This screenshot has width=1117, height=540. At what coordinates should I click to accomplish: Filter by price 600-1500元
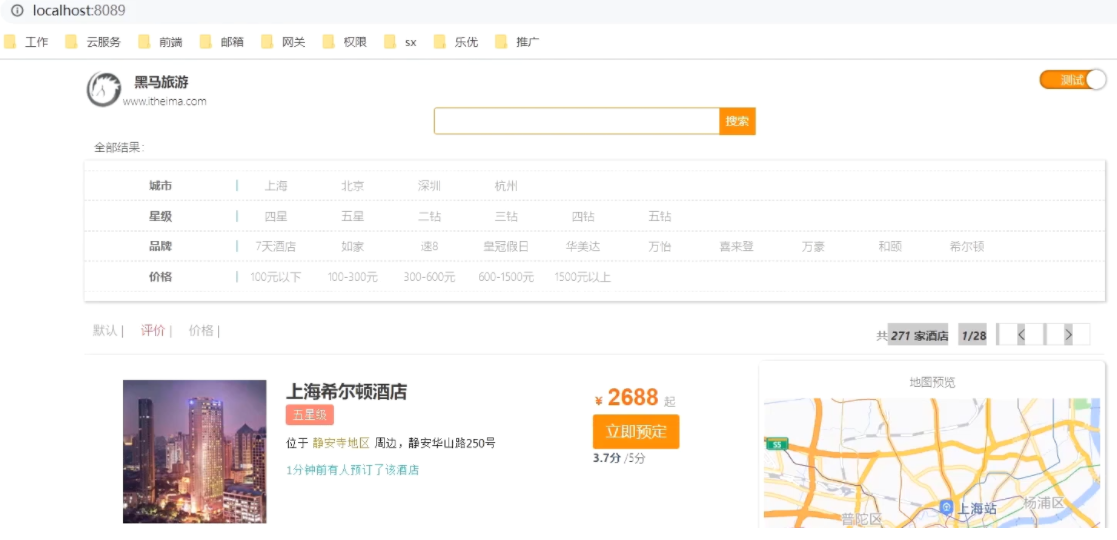pos(506,277)
